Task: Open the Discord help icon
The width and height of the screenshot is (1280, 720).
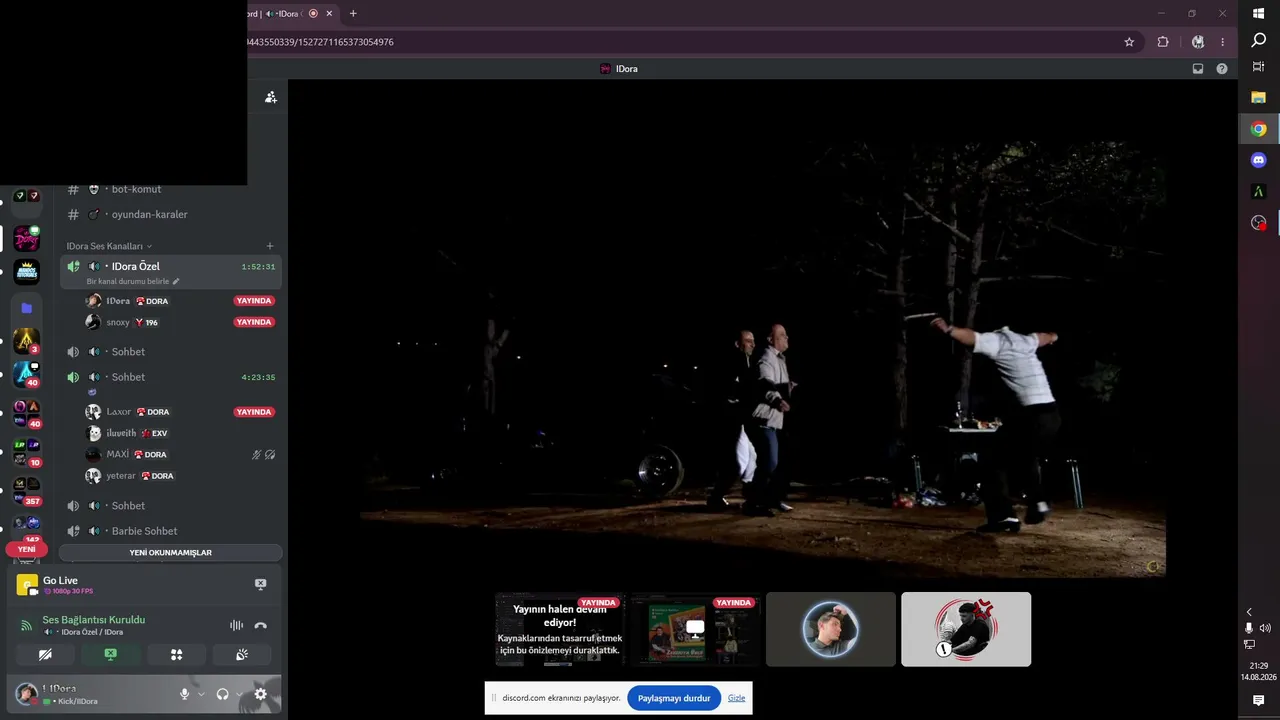Action: tap(1222, 69)
